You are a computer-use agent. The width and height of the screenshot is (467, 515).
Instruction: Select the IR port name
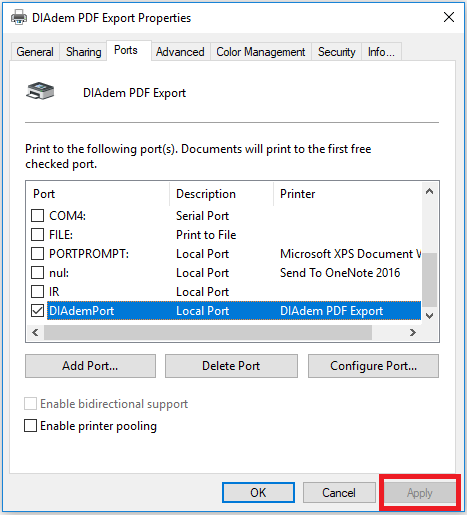coord(54,292)
